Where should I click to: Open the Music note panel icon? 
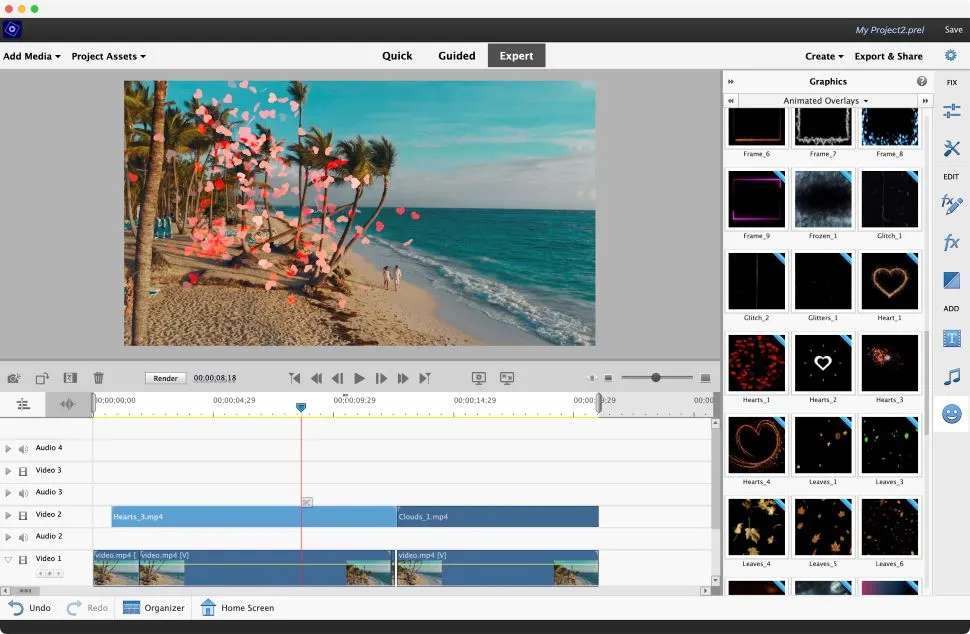click(x=951, y=376)
